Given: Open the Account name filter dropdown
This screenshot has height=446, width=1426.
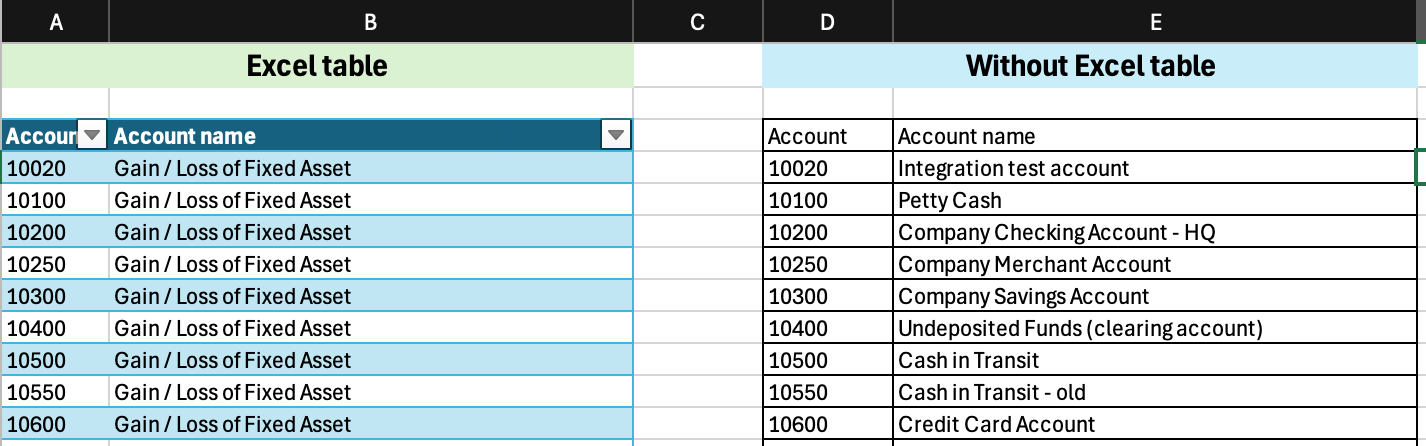Looking at the screenshot, I should (616, 135).
